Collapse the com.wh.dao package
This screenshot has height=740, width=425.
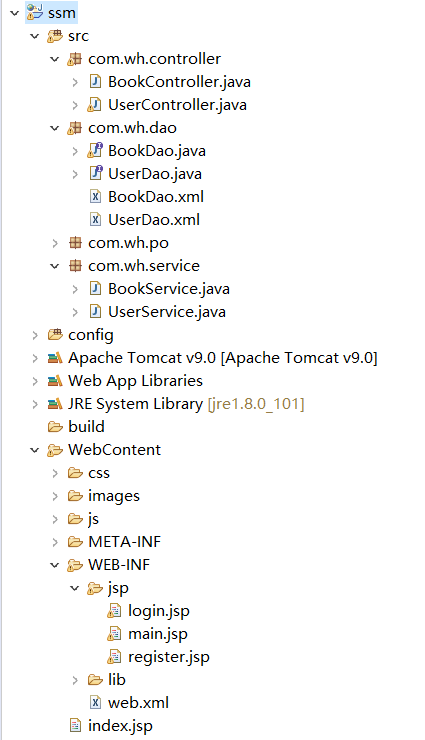55,128
